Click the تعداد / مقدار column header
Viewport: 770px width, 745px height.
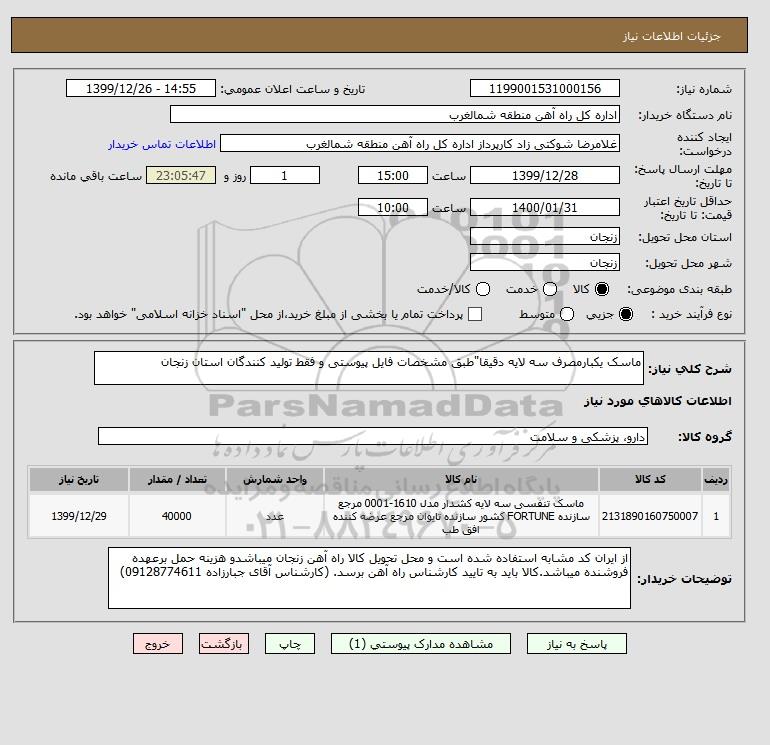pyautogui.click(x=177, y=479)
